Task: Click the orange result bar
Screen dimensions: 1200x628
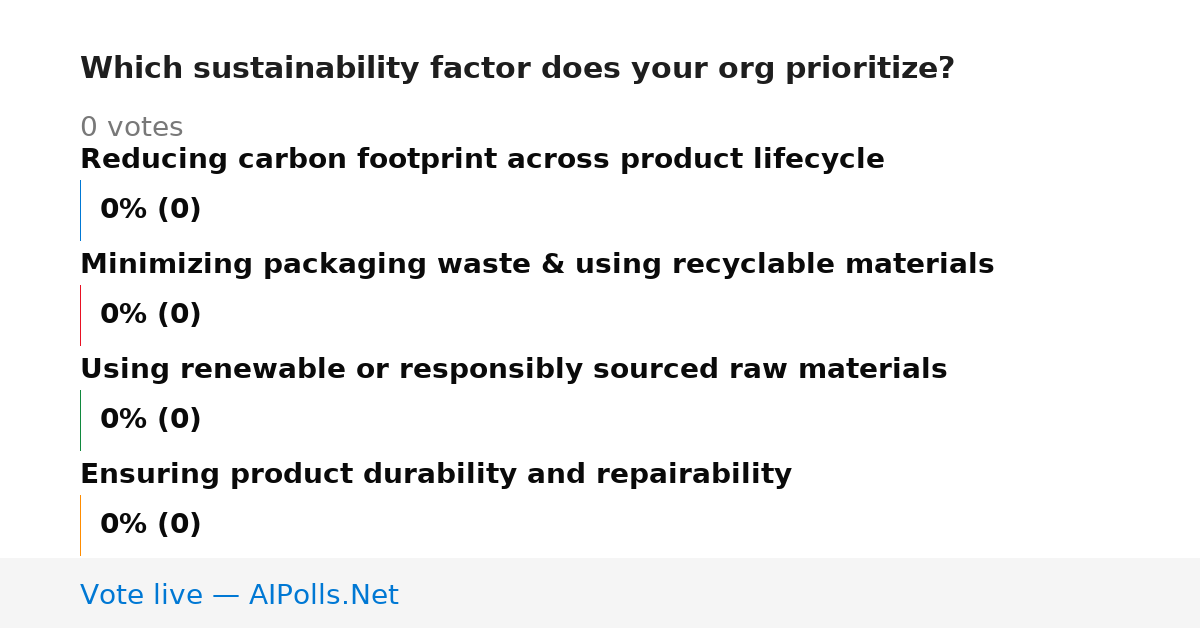Action: pyautogui.click(x=80, y=525)
